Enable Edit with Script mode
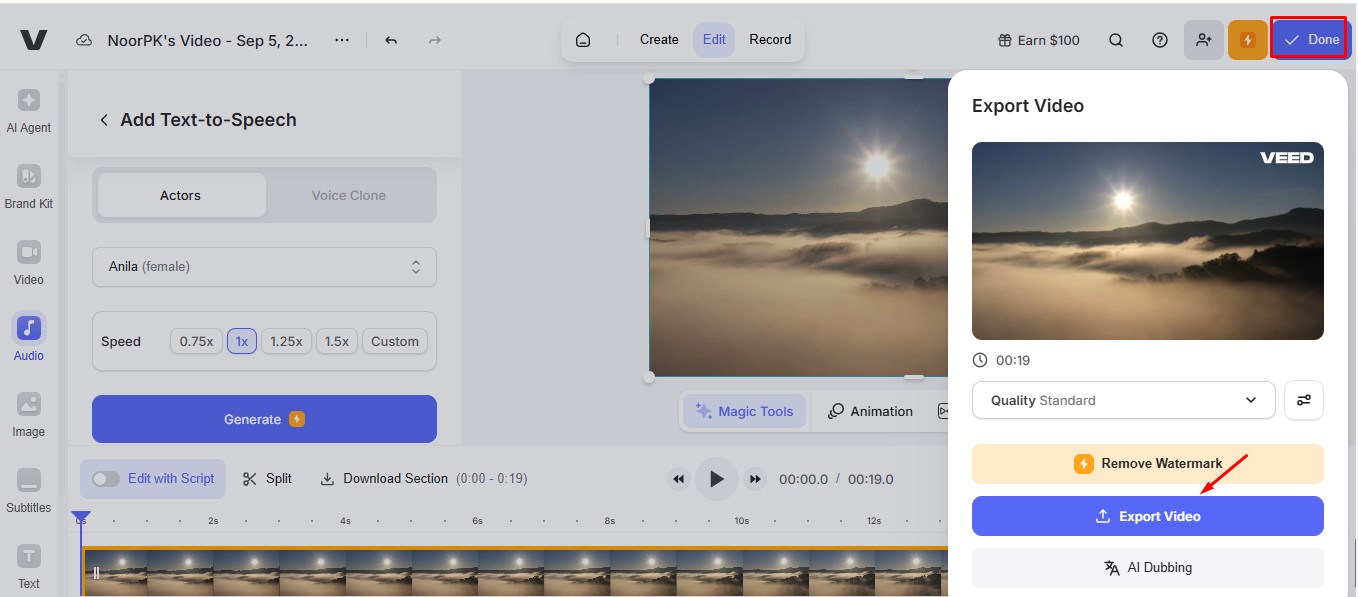The image size is (1358, 597). [108, 478]
